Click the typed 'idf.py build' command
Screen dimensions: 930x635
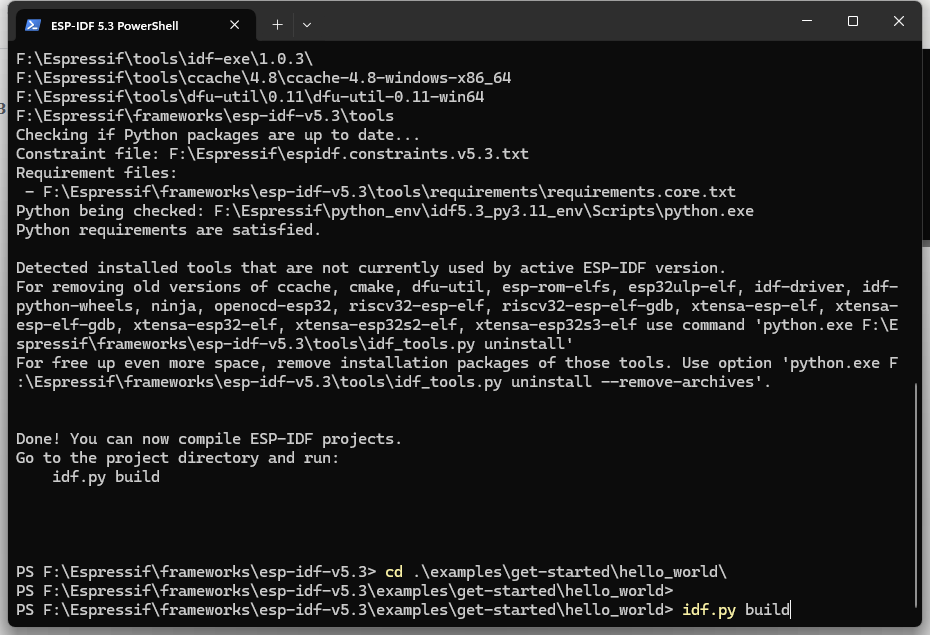pyautogui.click(x=736, y=609)
